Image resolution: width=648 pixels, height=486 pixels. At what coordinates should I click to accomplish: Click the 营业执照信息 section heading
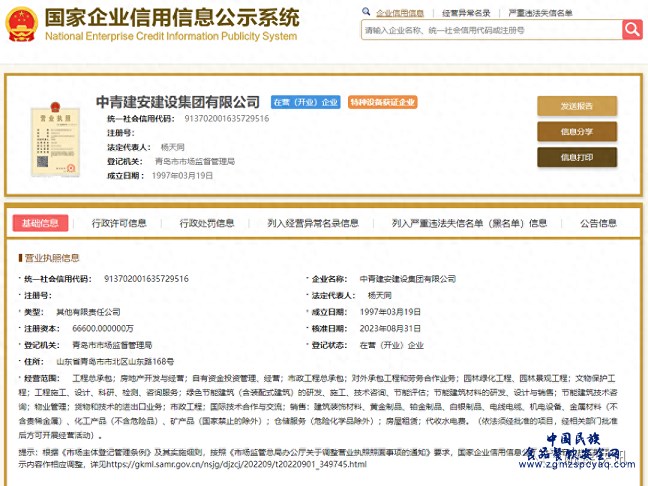(x=51, y=258)
